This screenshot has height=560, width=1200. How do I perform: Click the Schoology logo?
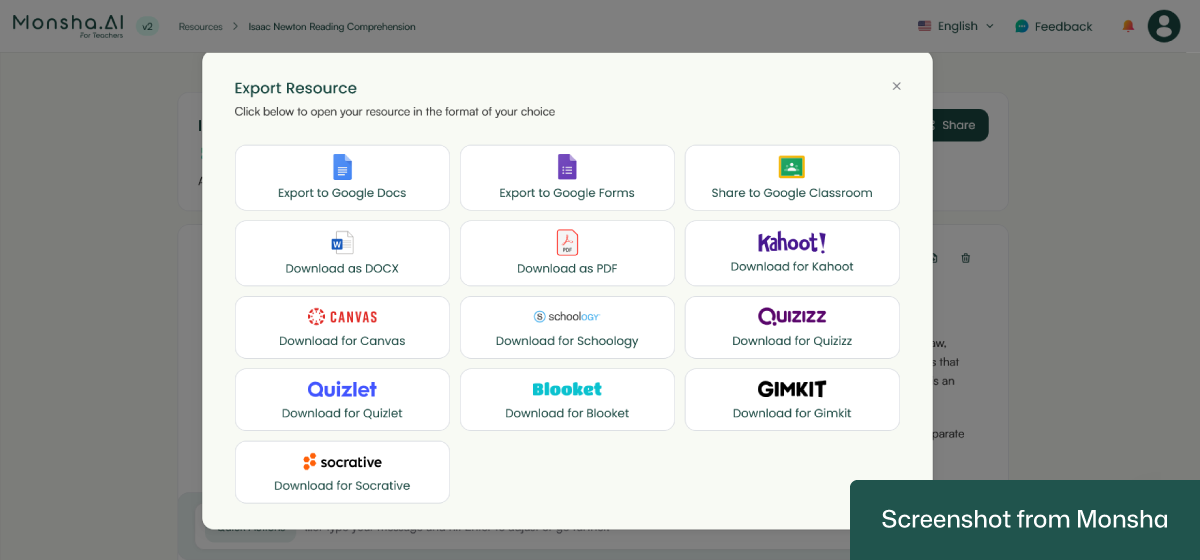tap(567, 316)
